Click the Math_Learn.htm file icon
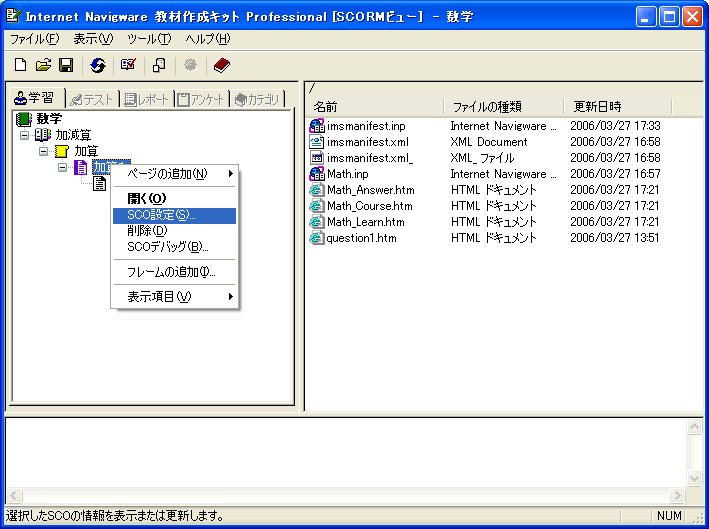This screenshot has width=709, height=529. [317, 222]
